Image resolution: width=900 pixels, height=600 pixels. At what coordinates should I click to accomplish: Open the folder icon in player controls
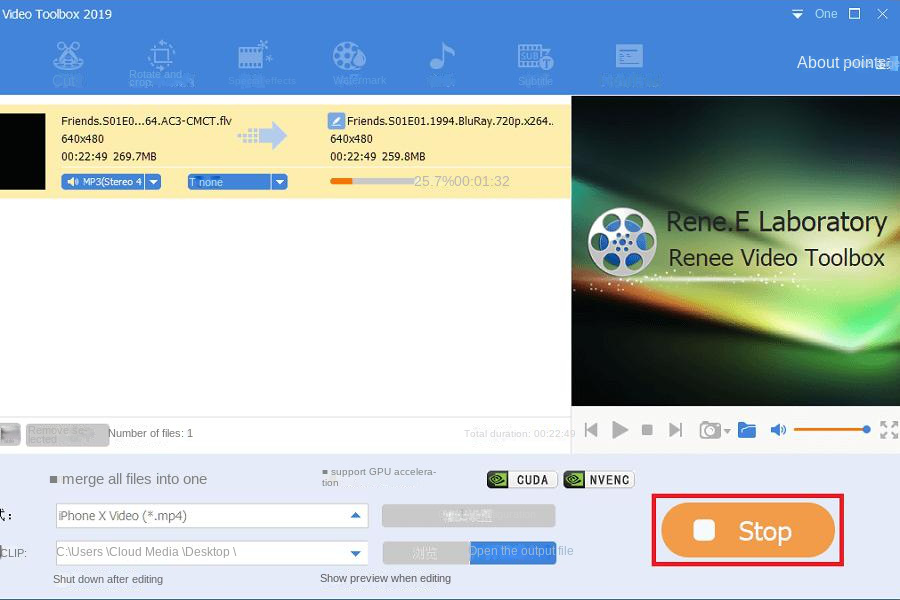[747, 429]
